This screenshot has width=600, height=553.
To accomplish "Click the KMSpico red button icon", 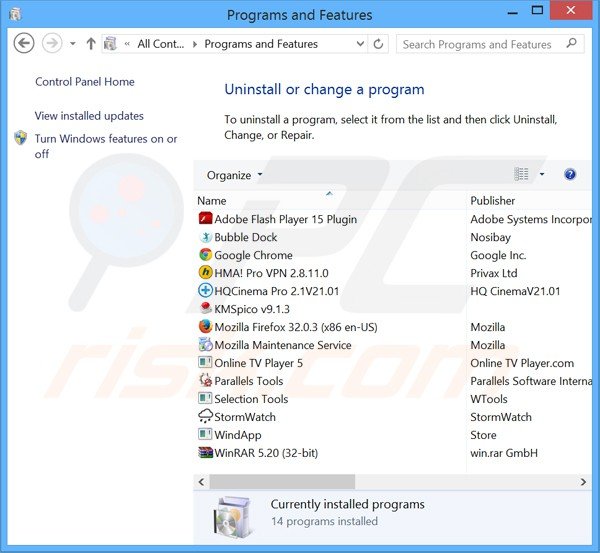I will [x=205, y=308].
